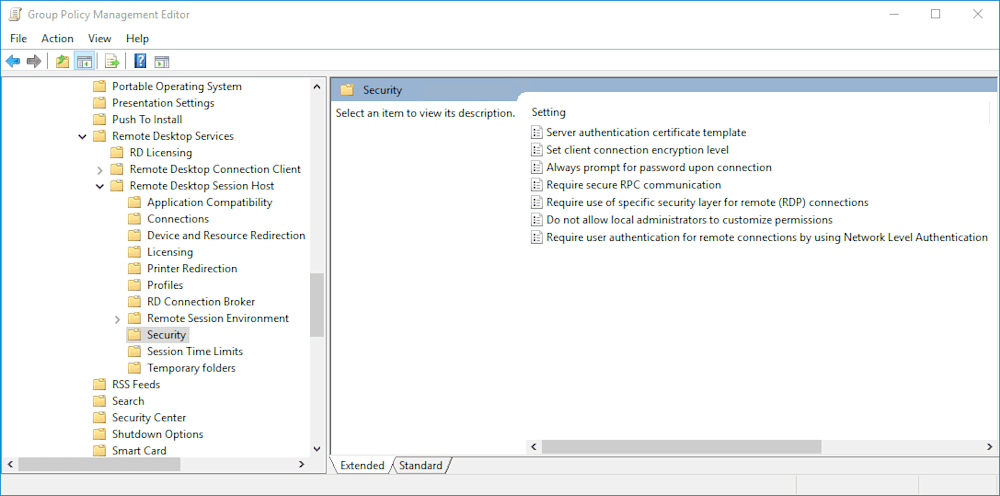Open the Help menu

click(137, 38)
